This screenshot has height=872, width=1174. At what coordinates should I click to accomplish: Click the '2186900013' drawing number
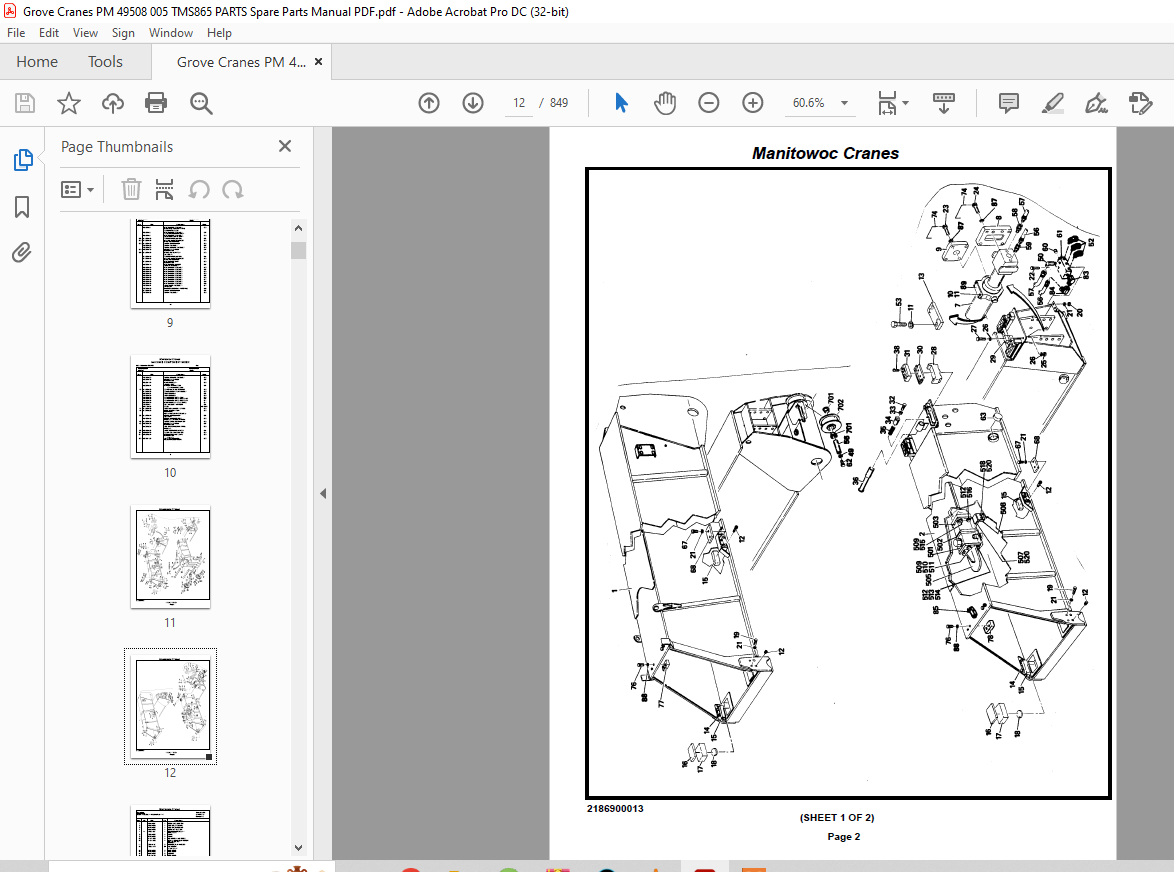(615, 808)
